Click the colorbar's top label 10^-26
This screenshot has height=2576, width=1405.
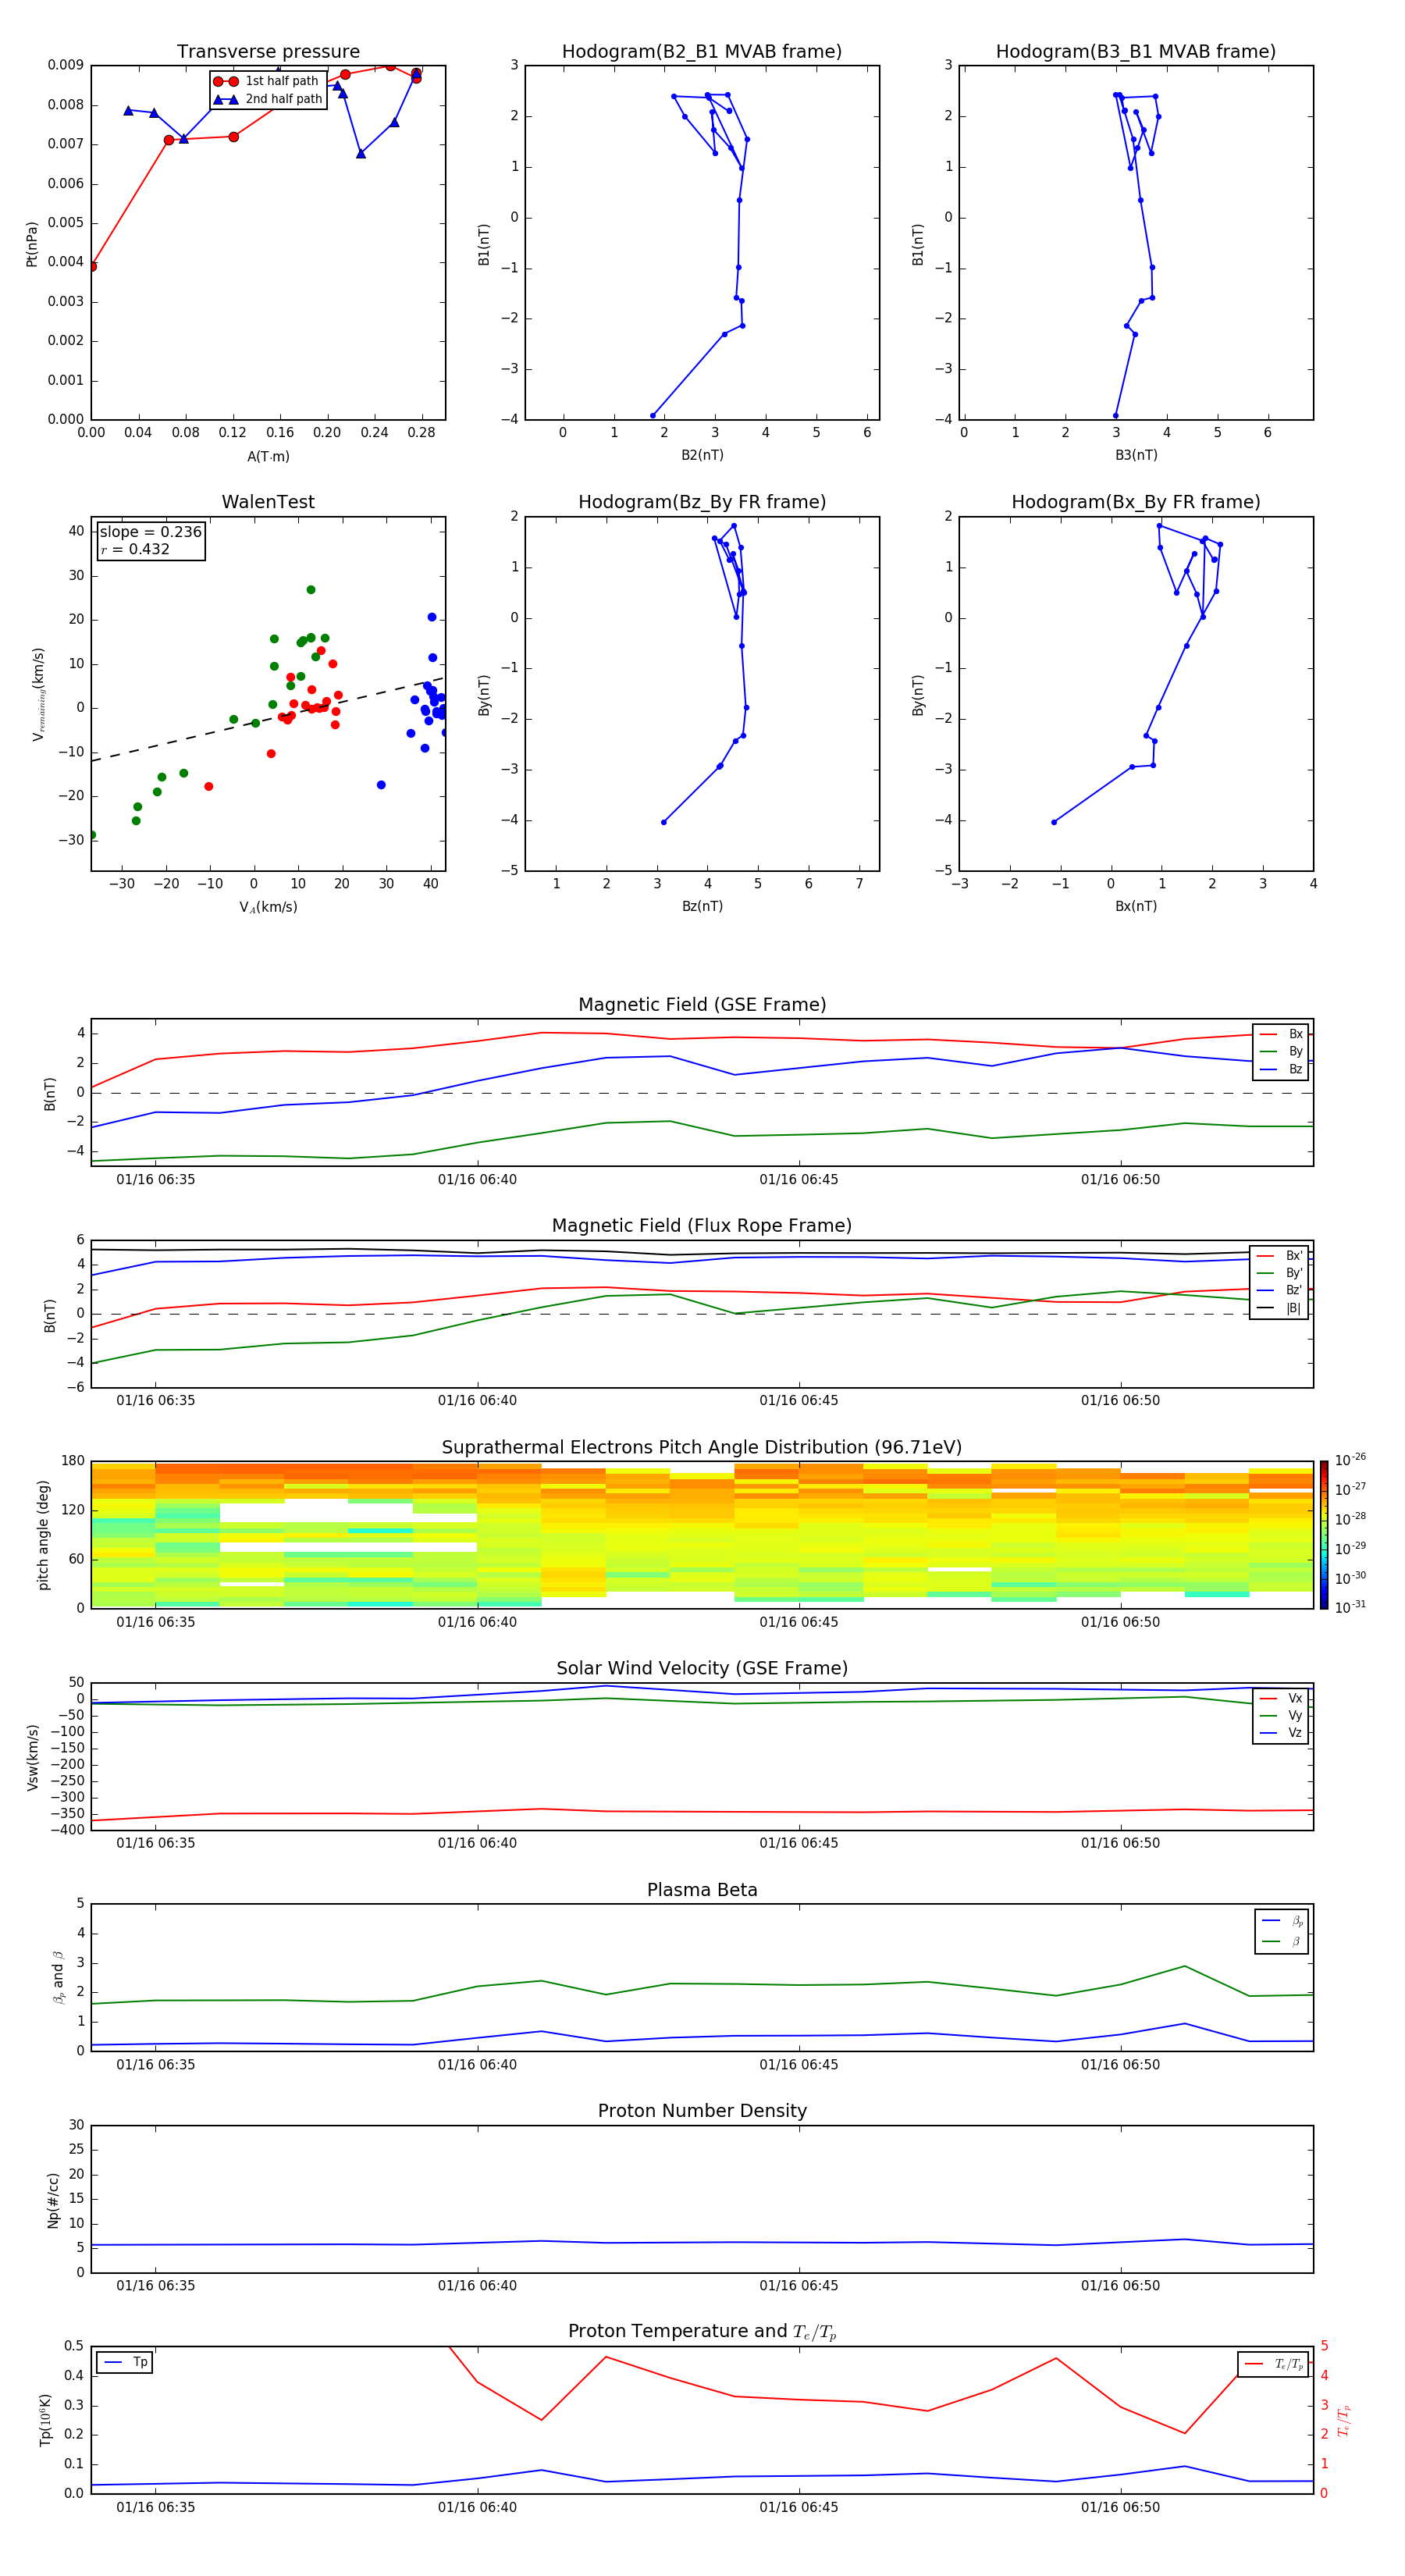(1350, 1460)
